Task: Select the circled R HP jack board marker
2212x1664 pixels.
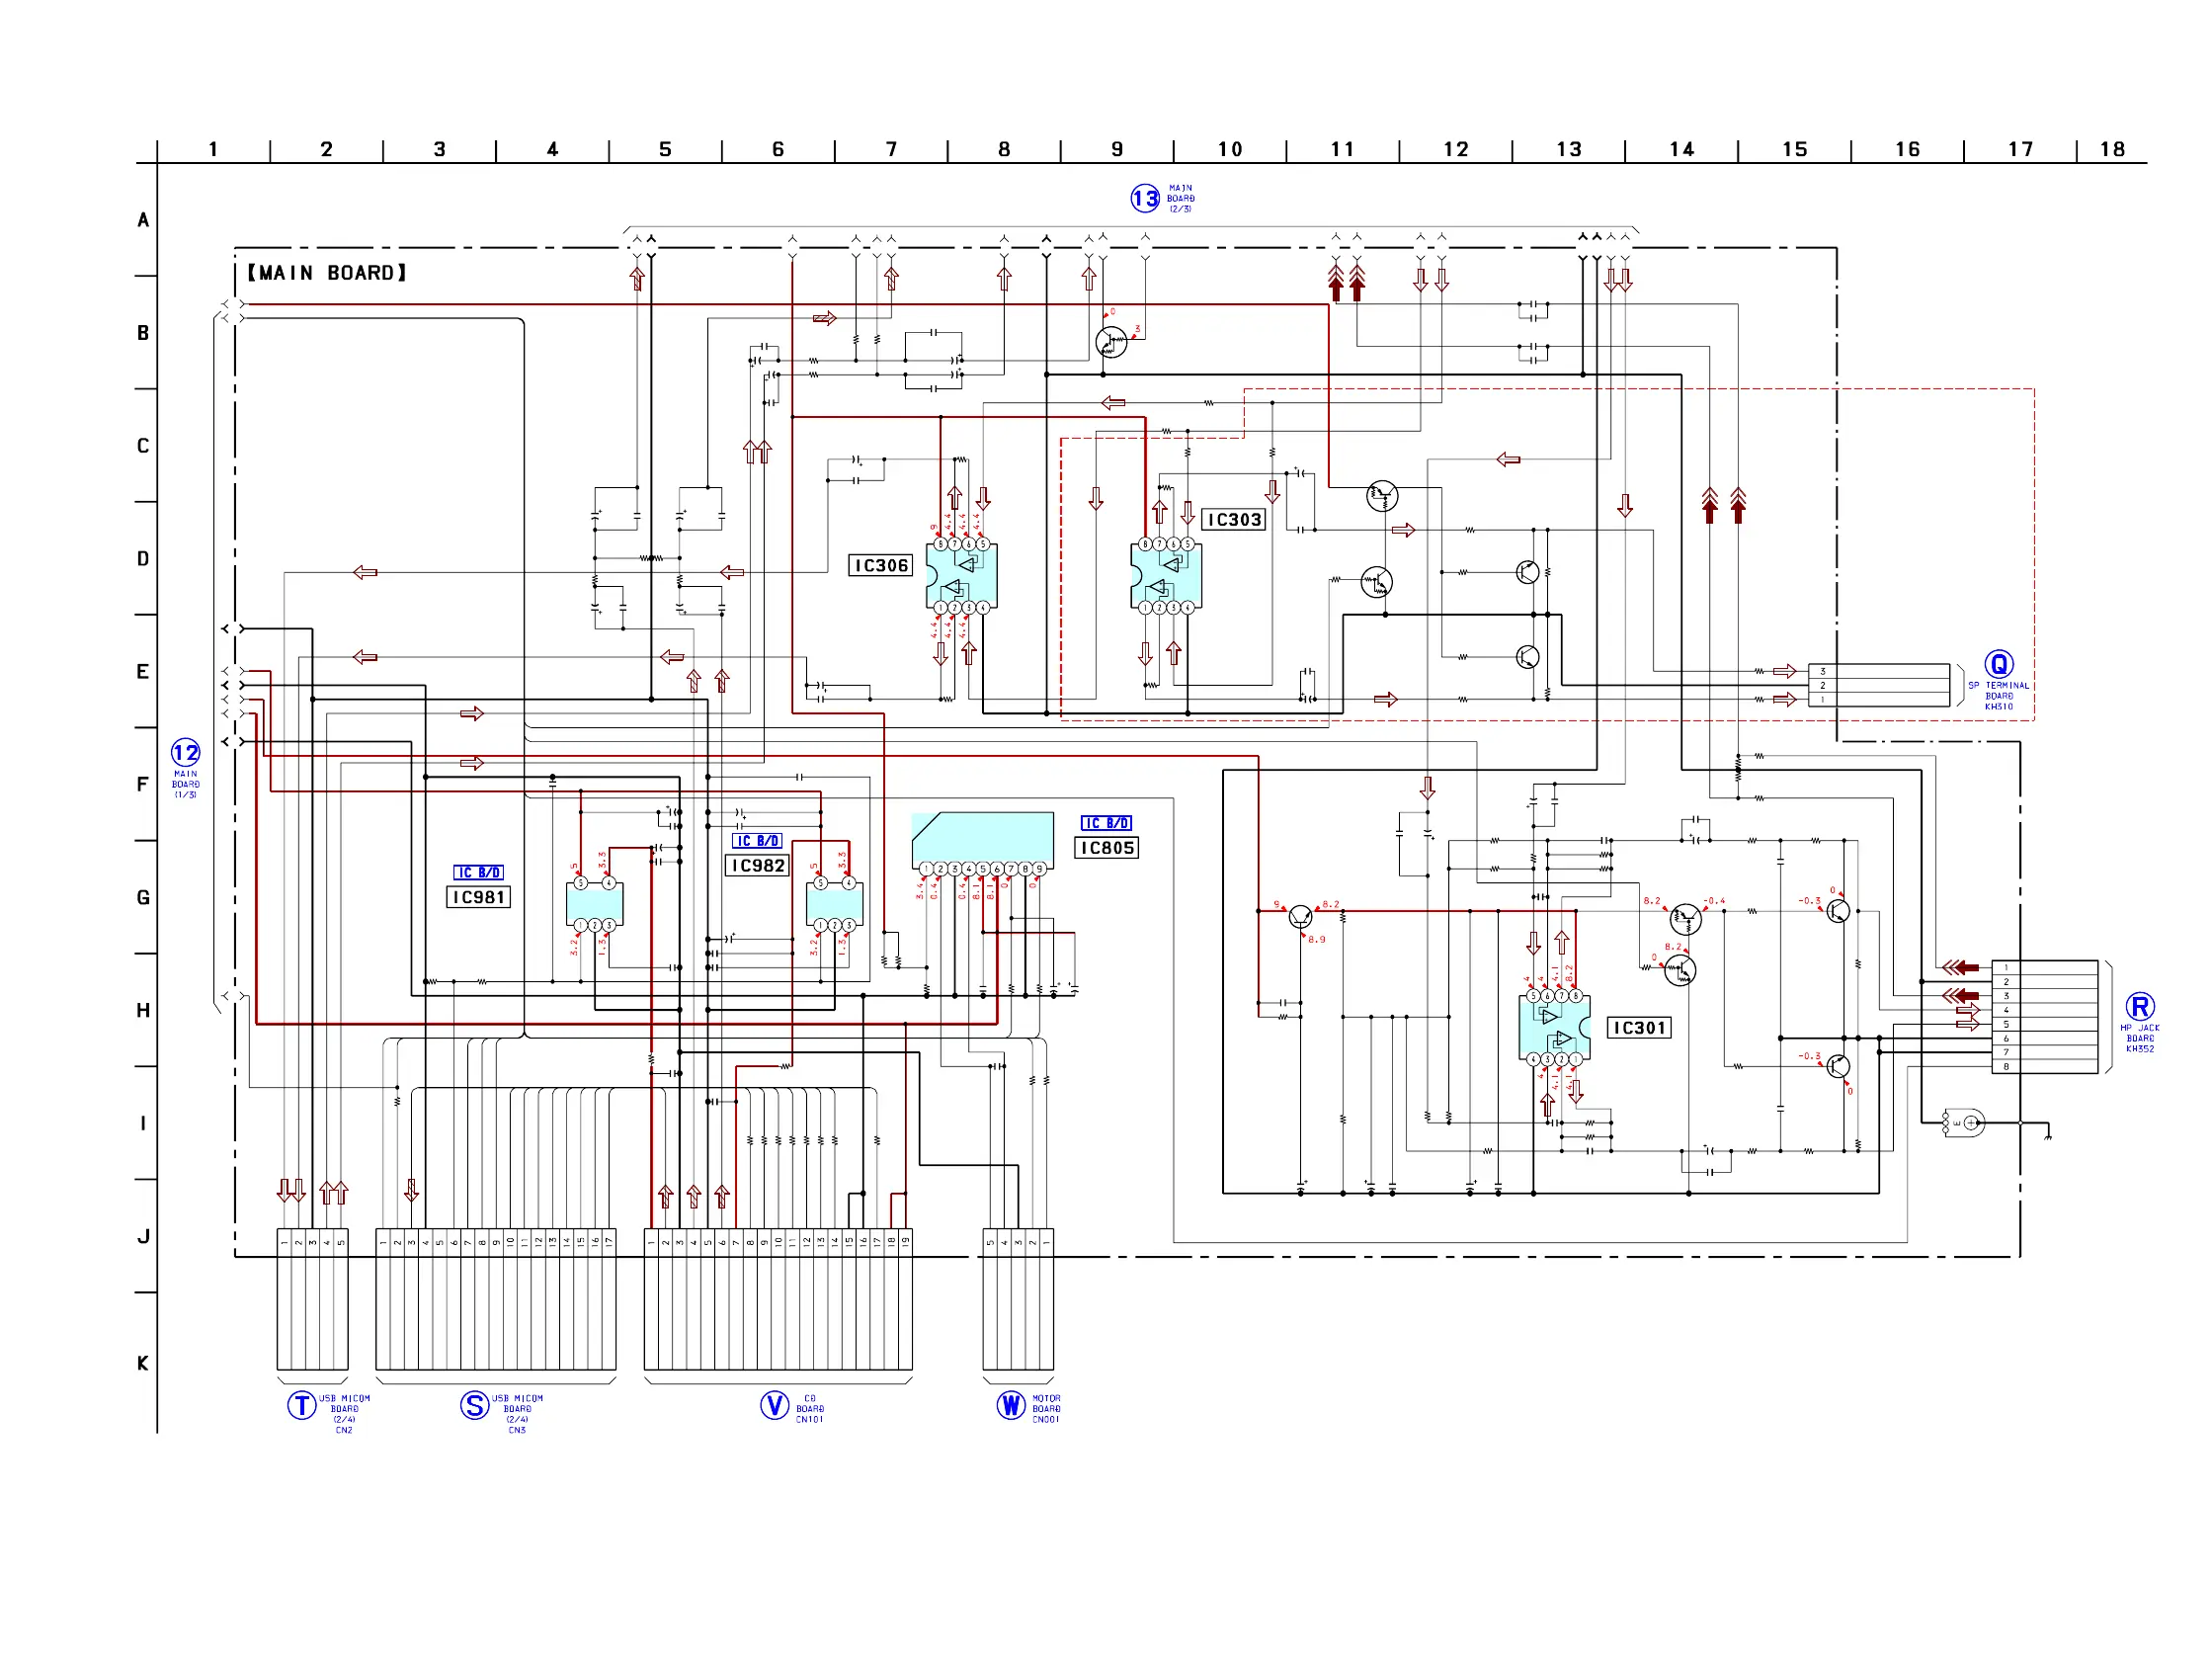Action: coord(2139,1007)
